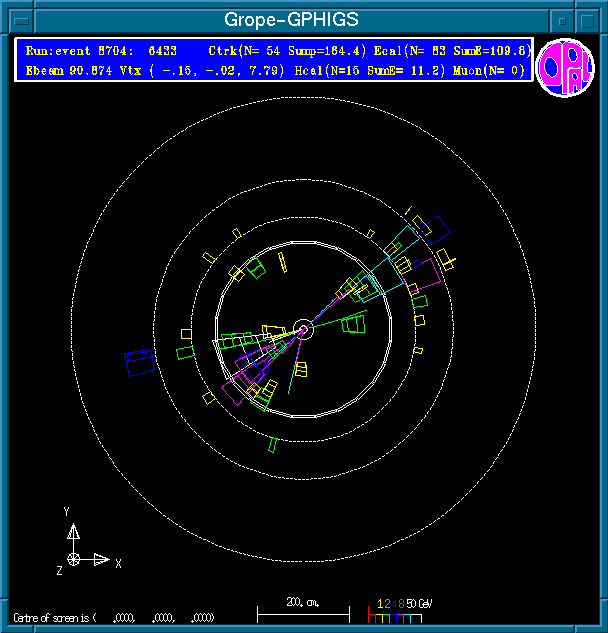
Task: Click the green cluster right of the vertex
Action: (354, 323)
